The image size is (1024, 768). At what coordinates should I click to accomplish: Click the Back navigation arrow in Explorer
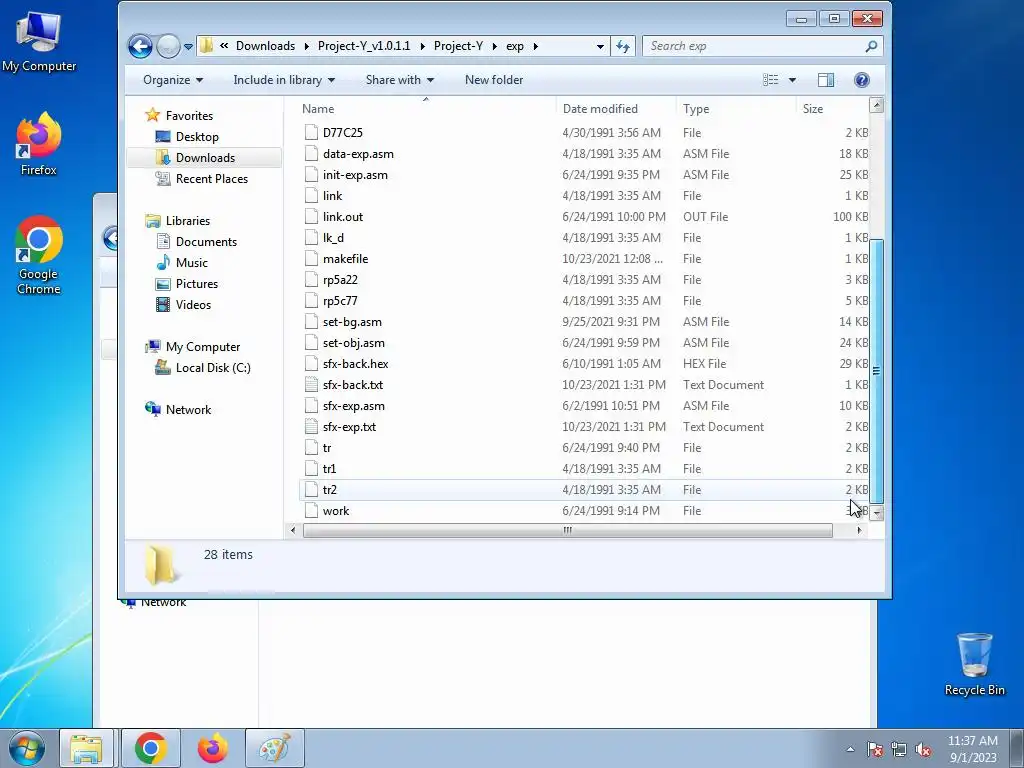click(x=140, y=46)
